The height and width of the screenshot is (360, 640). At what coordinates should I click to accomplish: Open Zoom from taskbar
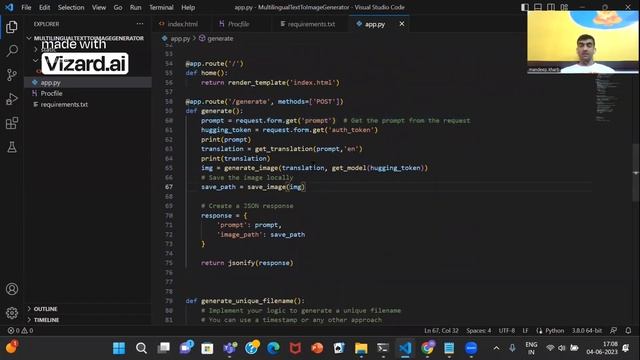point(471,348)
